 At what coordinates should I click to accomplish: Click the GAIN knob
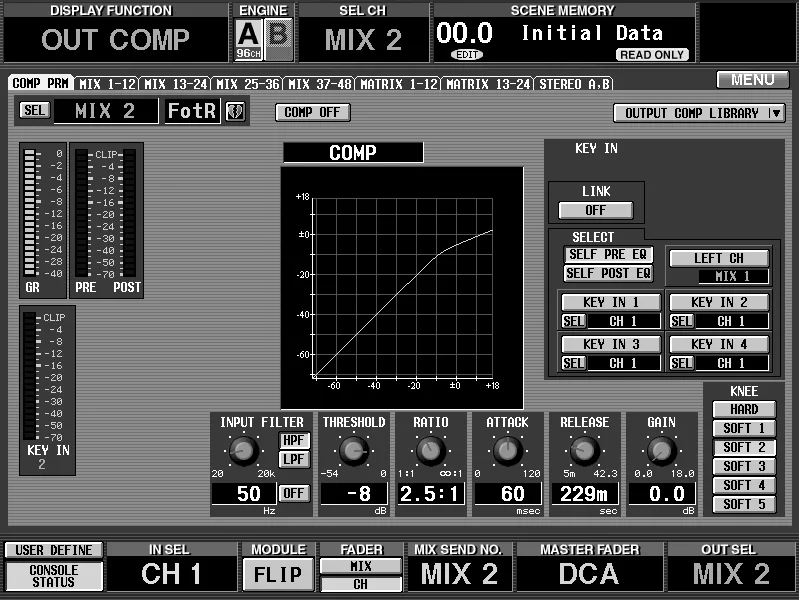pyautogui.click(x=661, y=451)
